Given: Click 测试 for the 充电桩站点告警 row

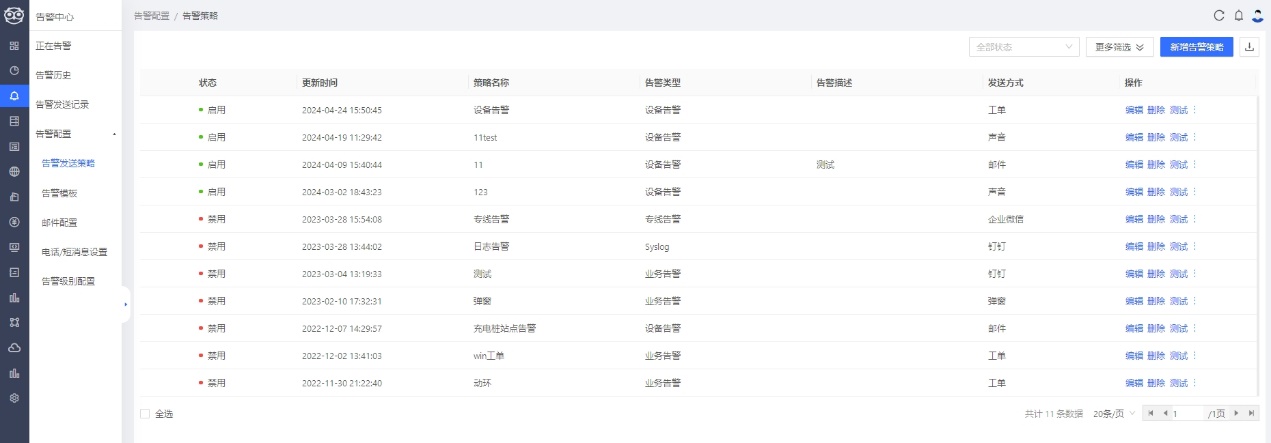Looking at the screenshot, I should [x=1178, y=328].
